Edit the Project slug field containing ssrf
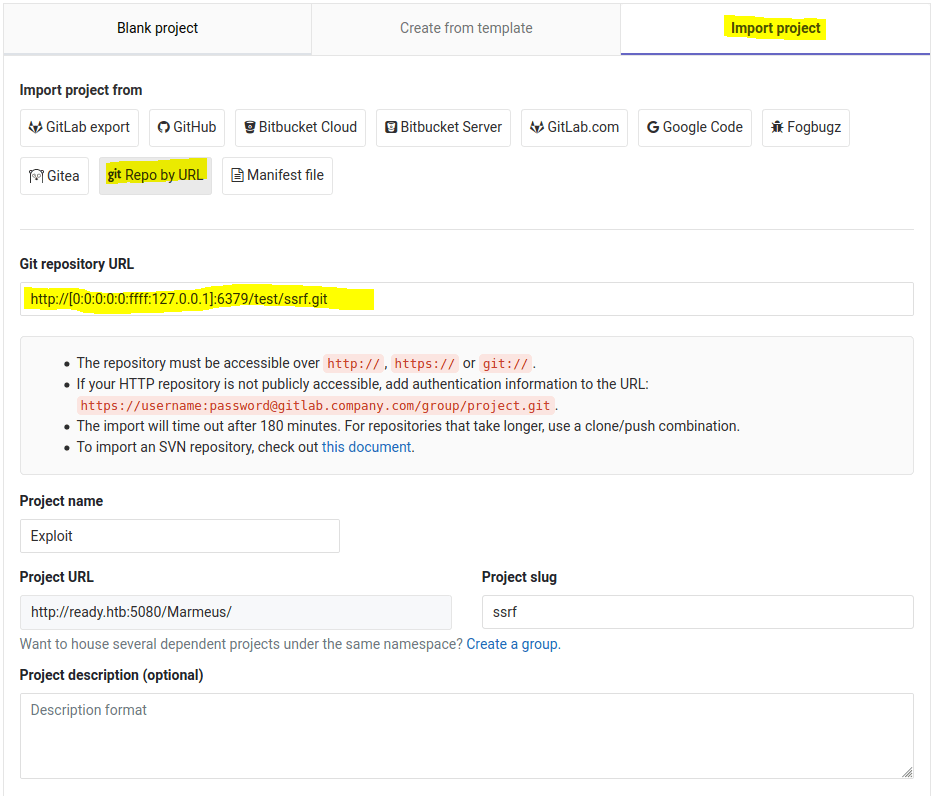This screenshot has height=796, width=948. click(x=698, y=612)
